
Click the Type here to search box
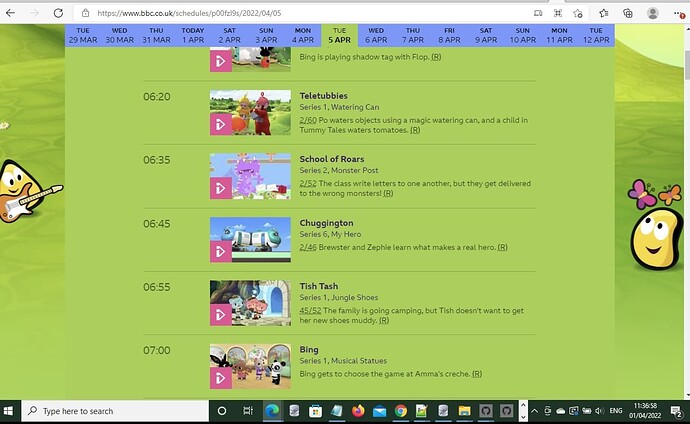coord(115,411)
